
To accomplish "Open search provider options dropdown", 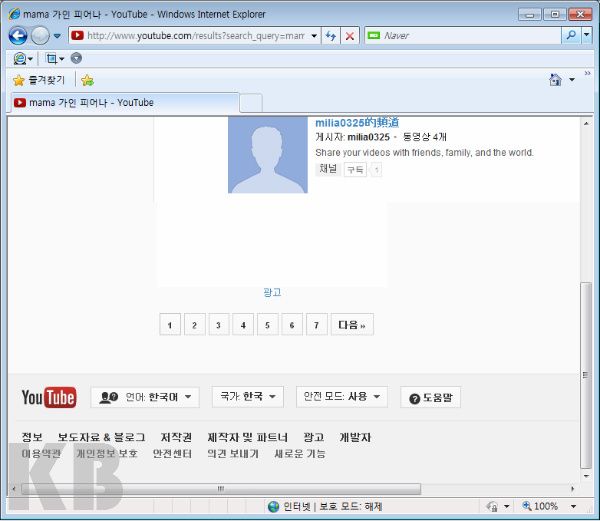I will 587,36.
